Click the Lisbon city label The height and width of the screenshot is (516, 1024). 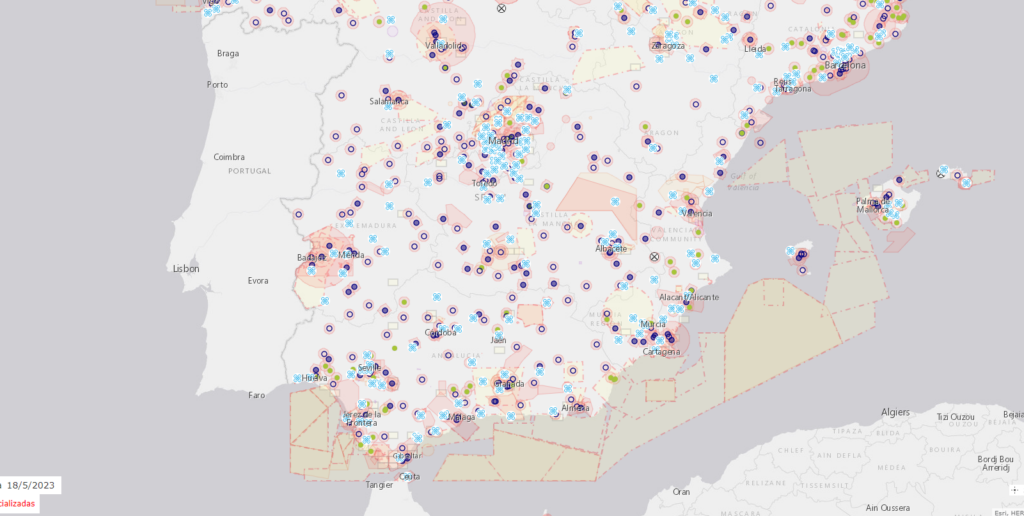186,269
